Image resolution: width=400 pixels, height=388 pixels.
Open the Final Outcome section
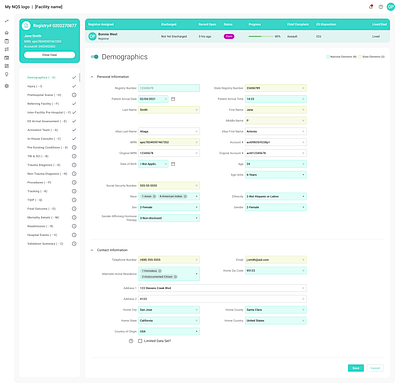(x=41, y=209)
